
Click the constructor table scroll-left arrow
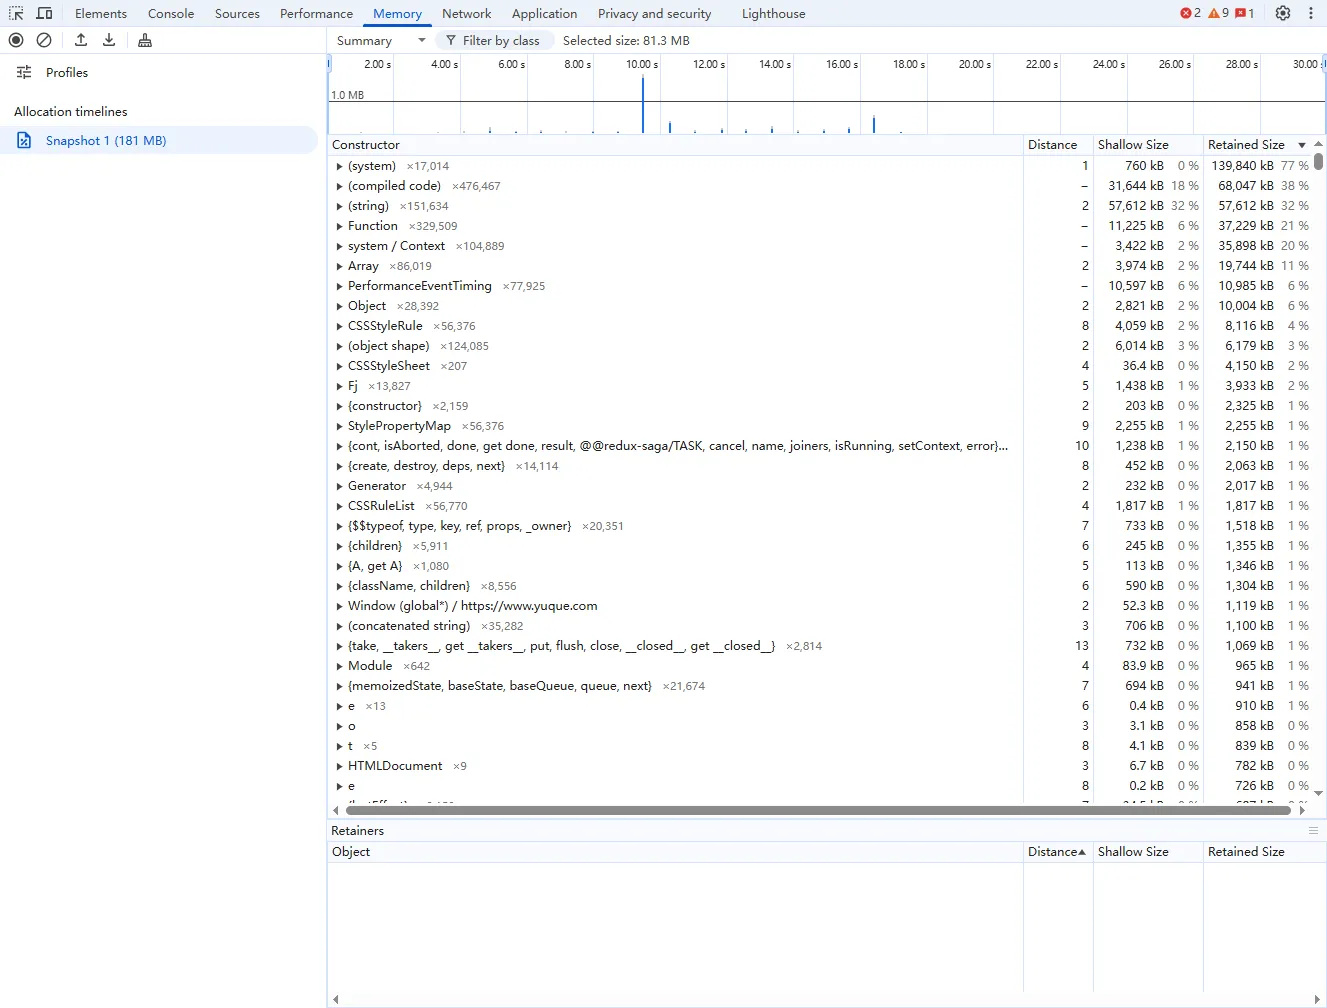tap(336, 811)
